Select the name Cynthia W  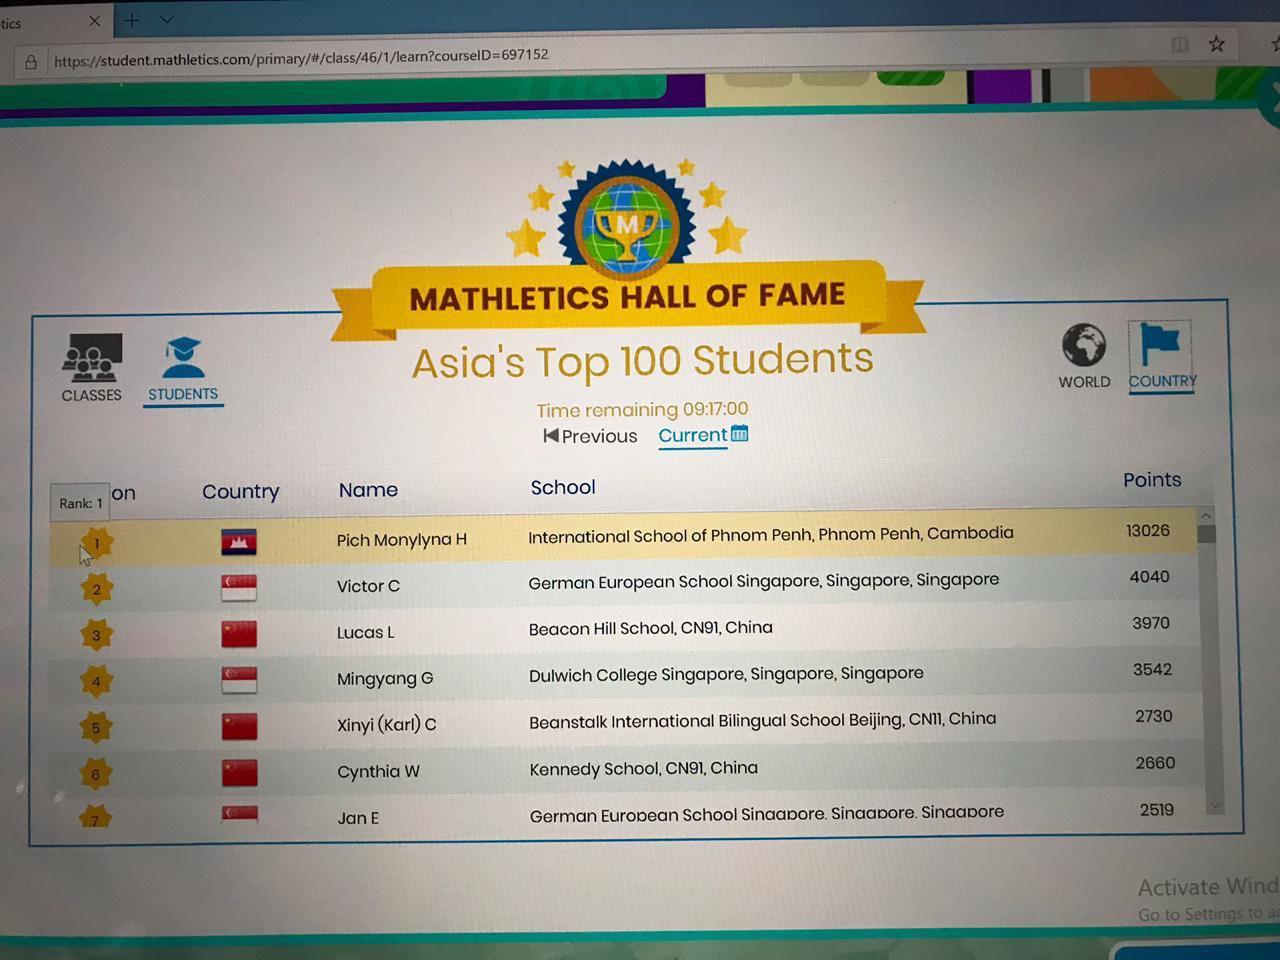(x=378, y=771)
